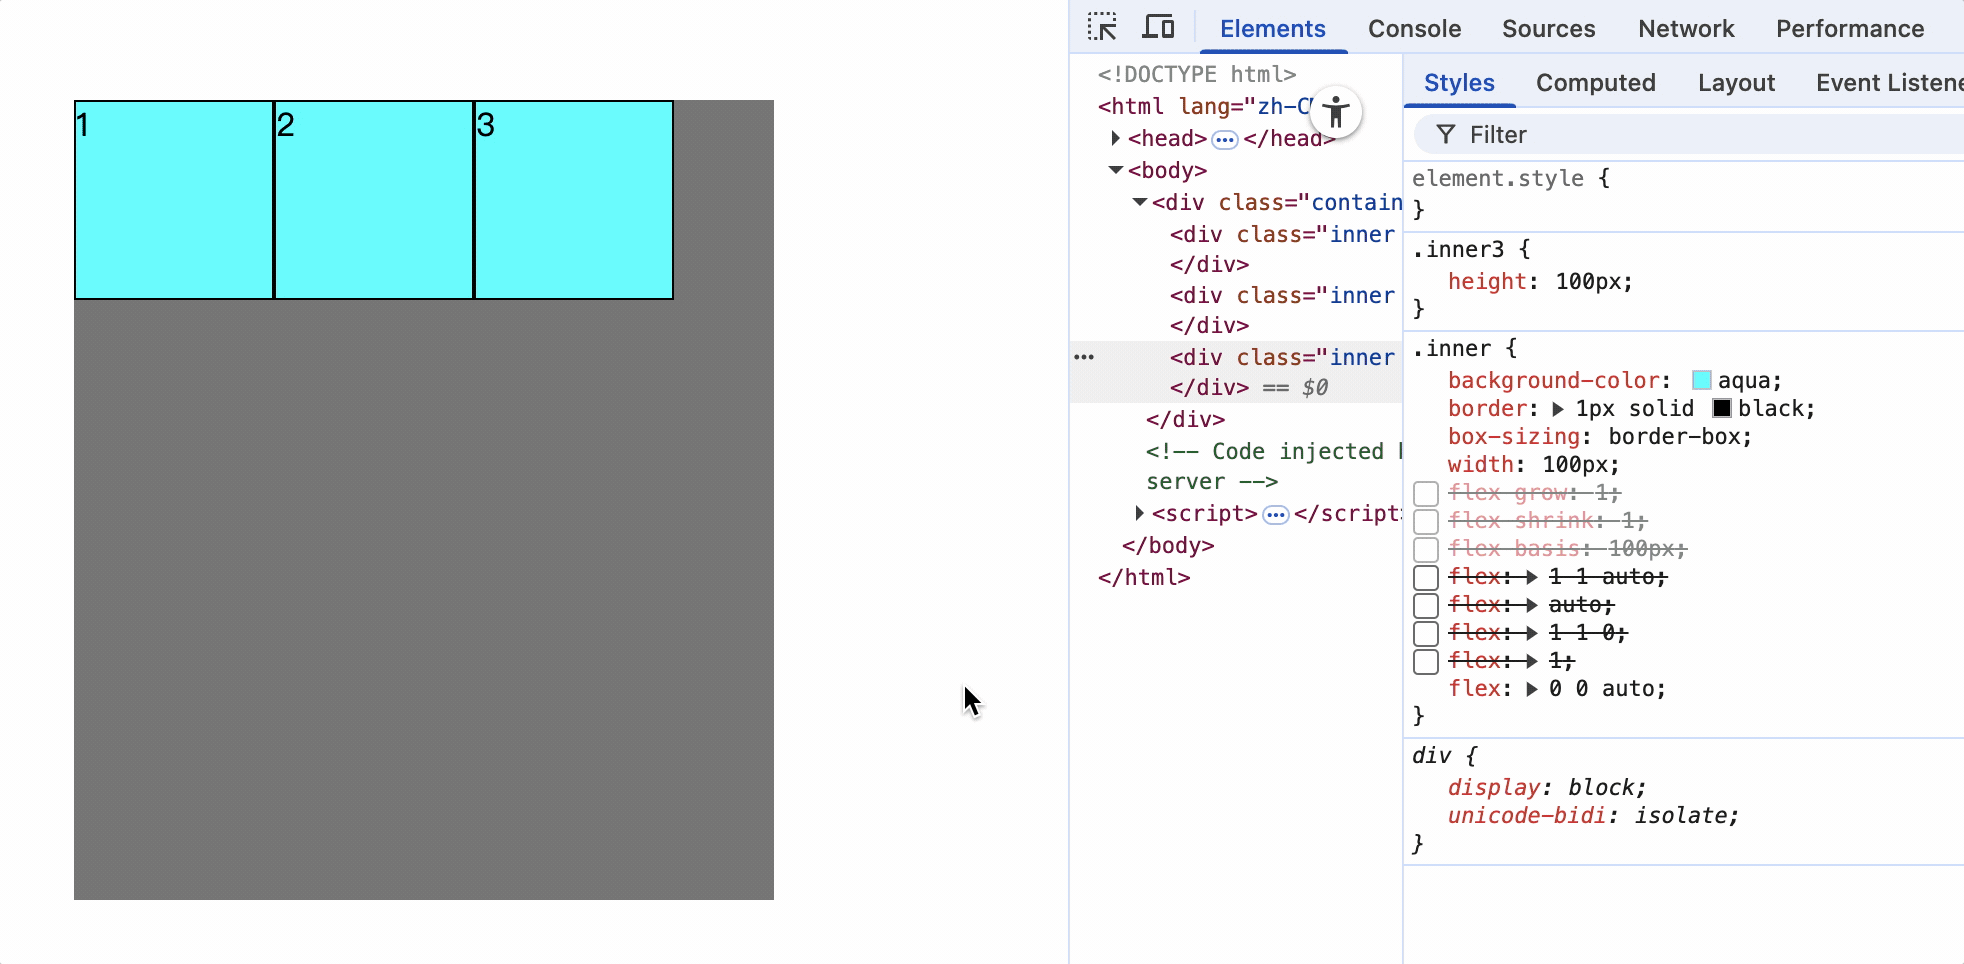
Task: Open the aqua background color swatch
Action: pos(1701,380)
